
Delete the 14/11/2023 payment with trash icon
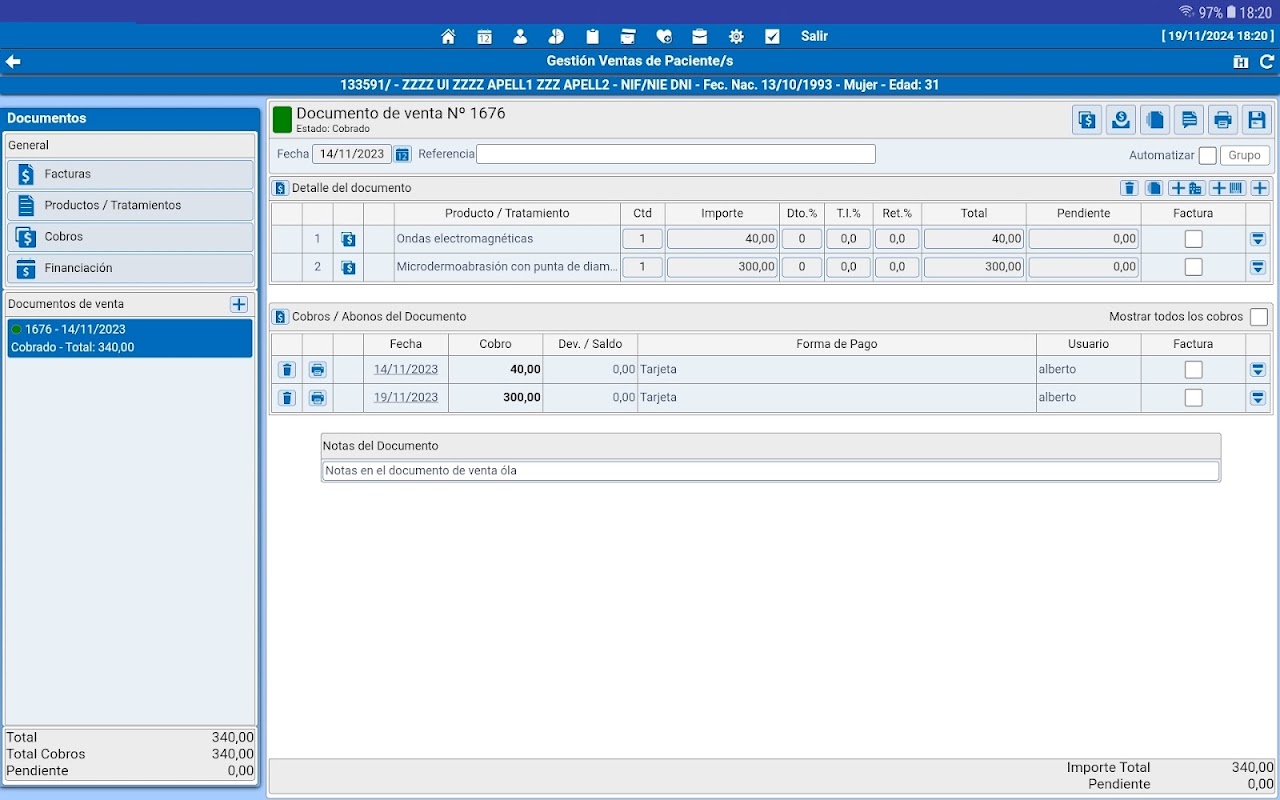coord(287,370)
